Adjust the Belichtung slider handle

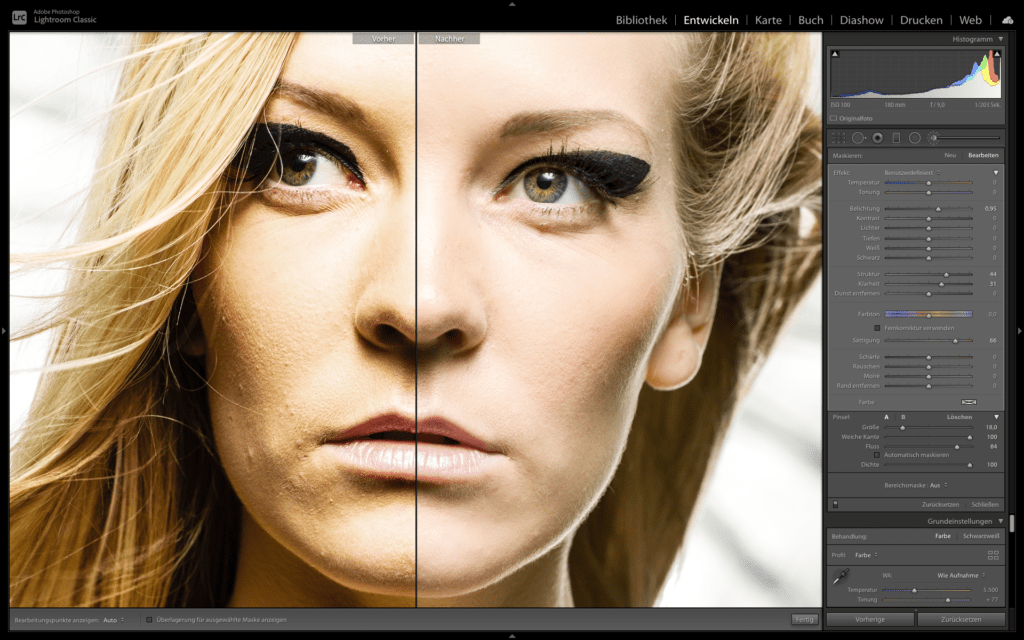click(938, 209)
